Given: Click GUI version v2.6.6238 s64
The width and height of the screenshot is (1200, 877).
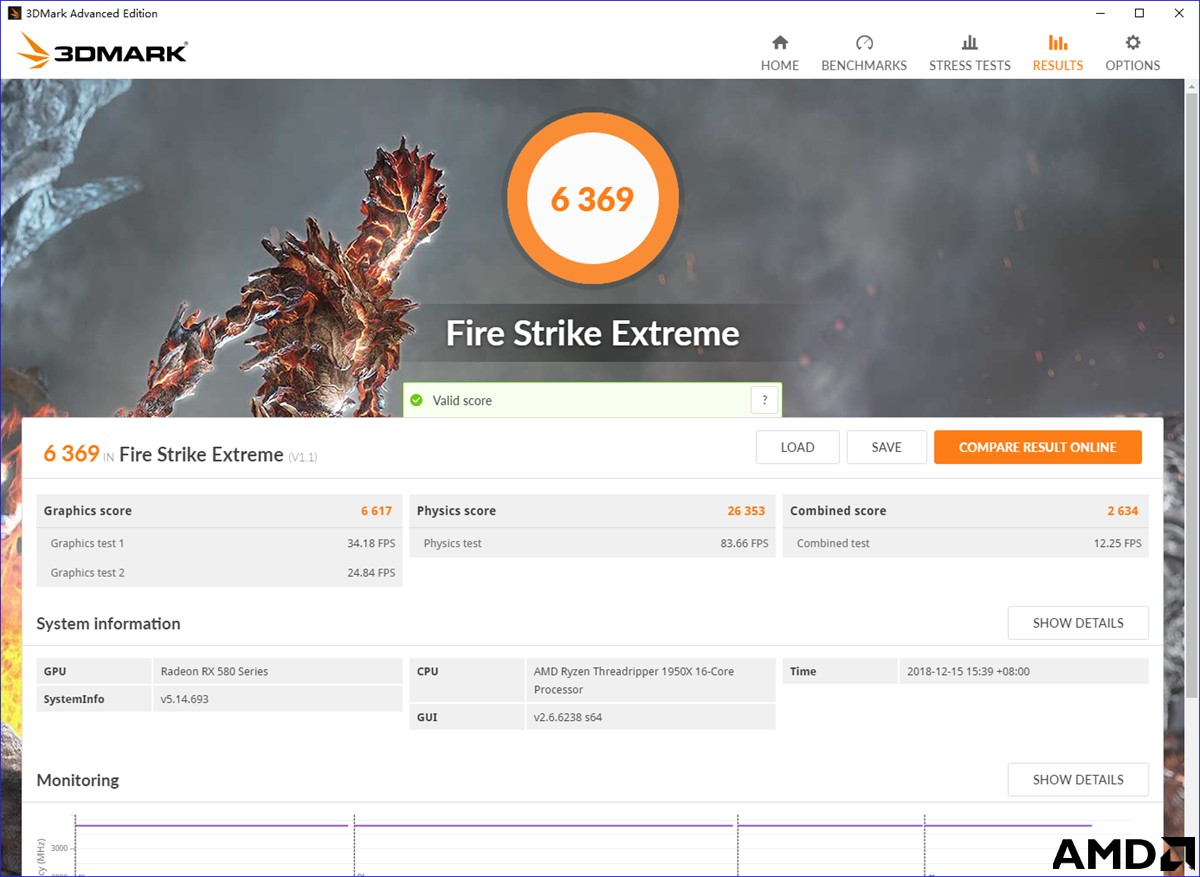Looking at the screenshot, I should (568, 717).
